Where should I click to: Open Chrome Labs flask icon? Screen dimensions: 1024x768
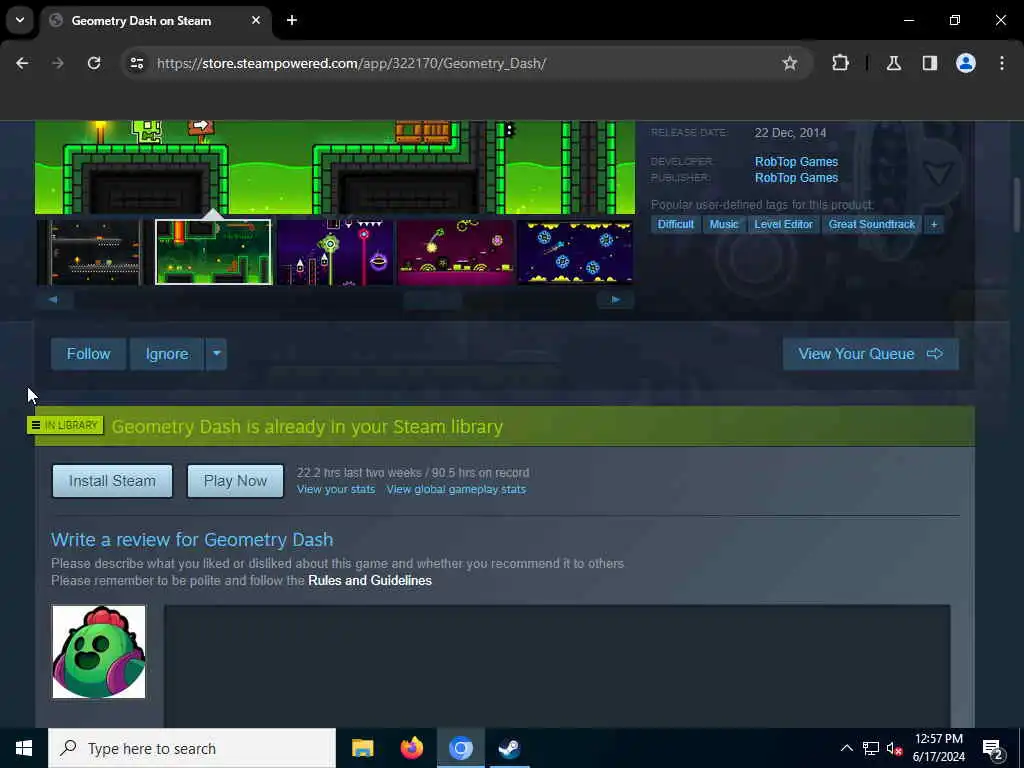coord(893,63)
